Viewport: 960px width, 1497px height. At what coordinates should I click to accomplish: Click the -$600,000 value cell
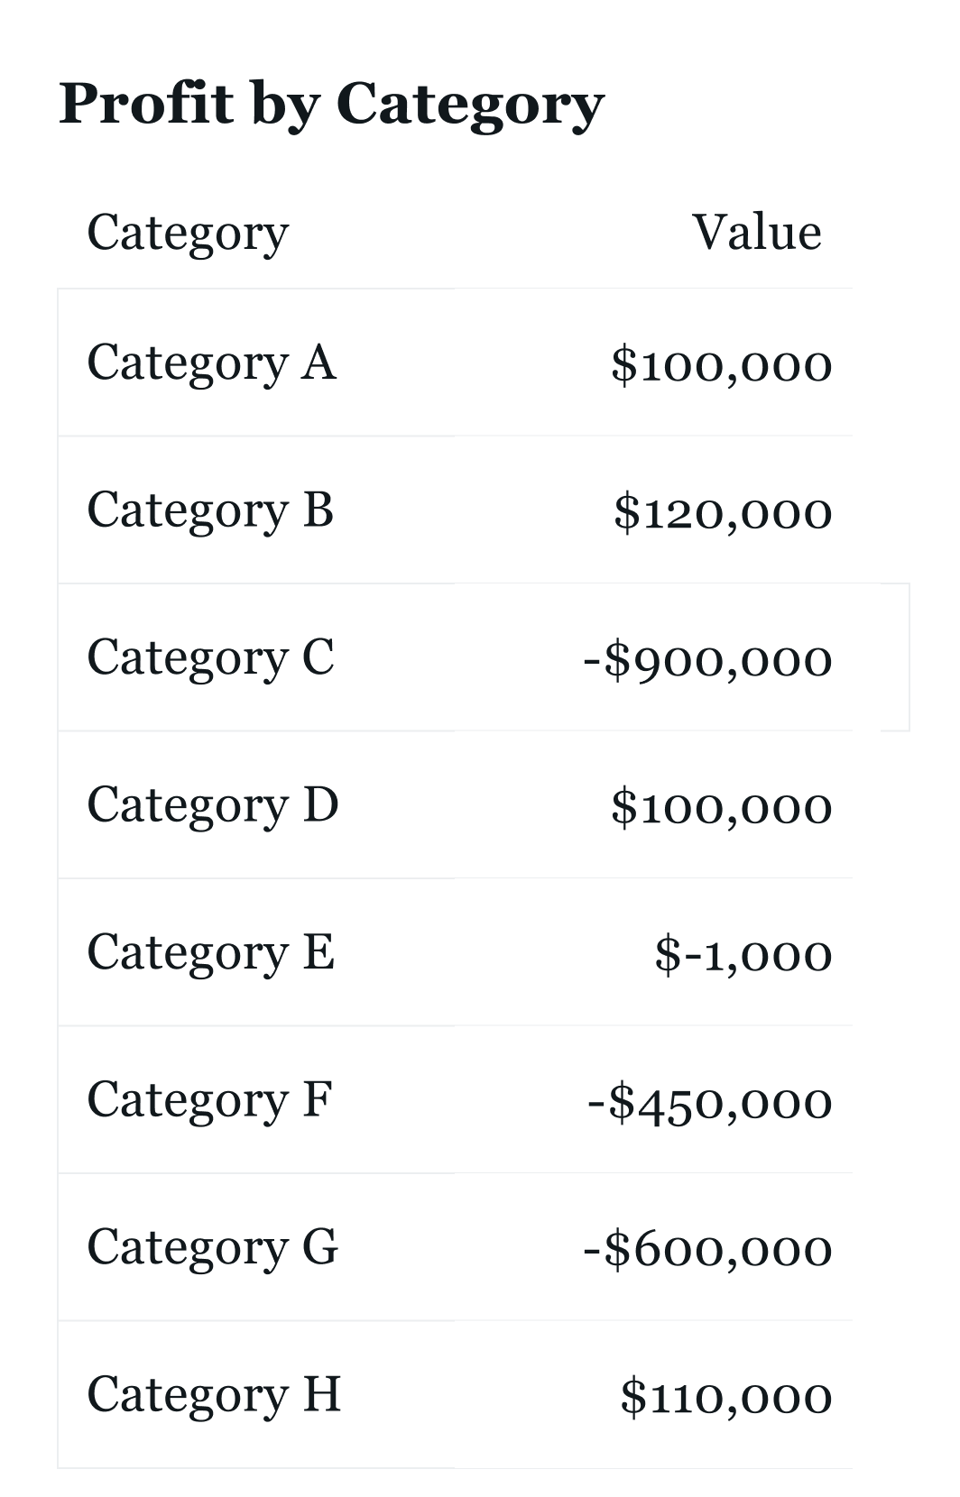707,1249
